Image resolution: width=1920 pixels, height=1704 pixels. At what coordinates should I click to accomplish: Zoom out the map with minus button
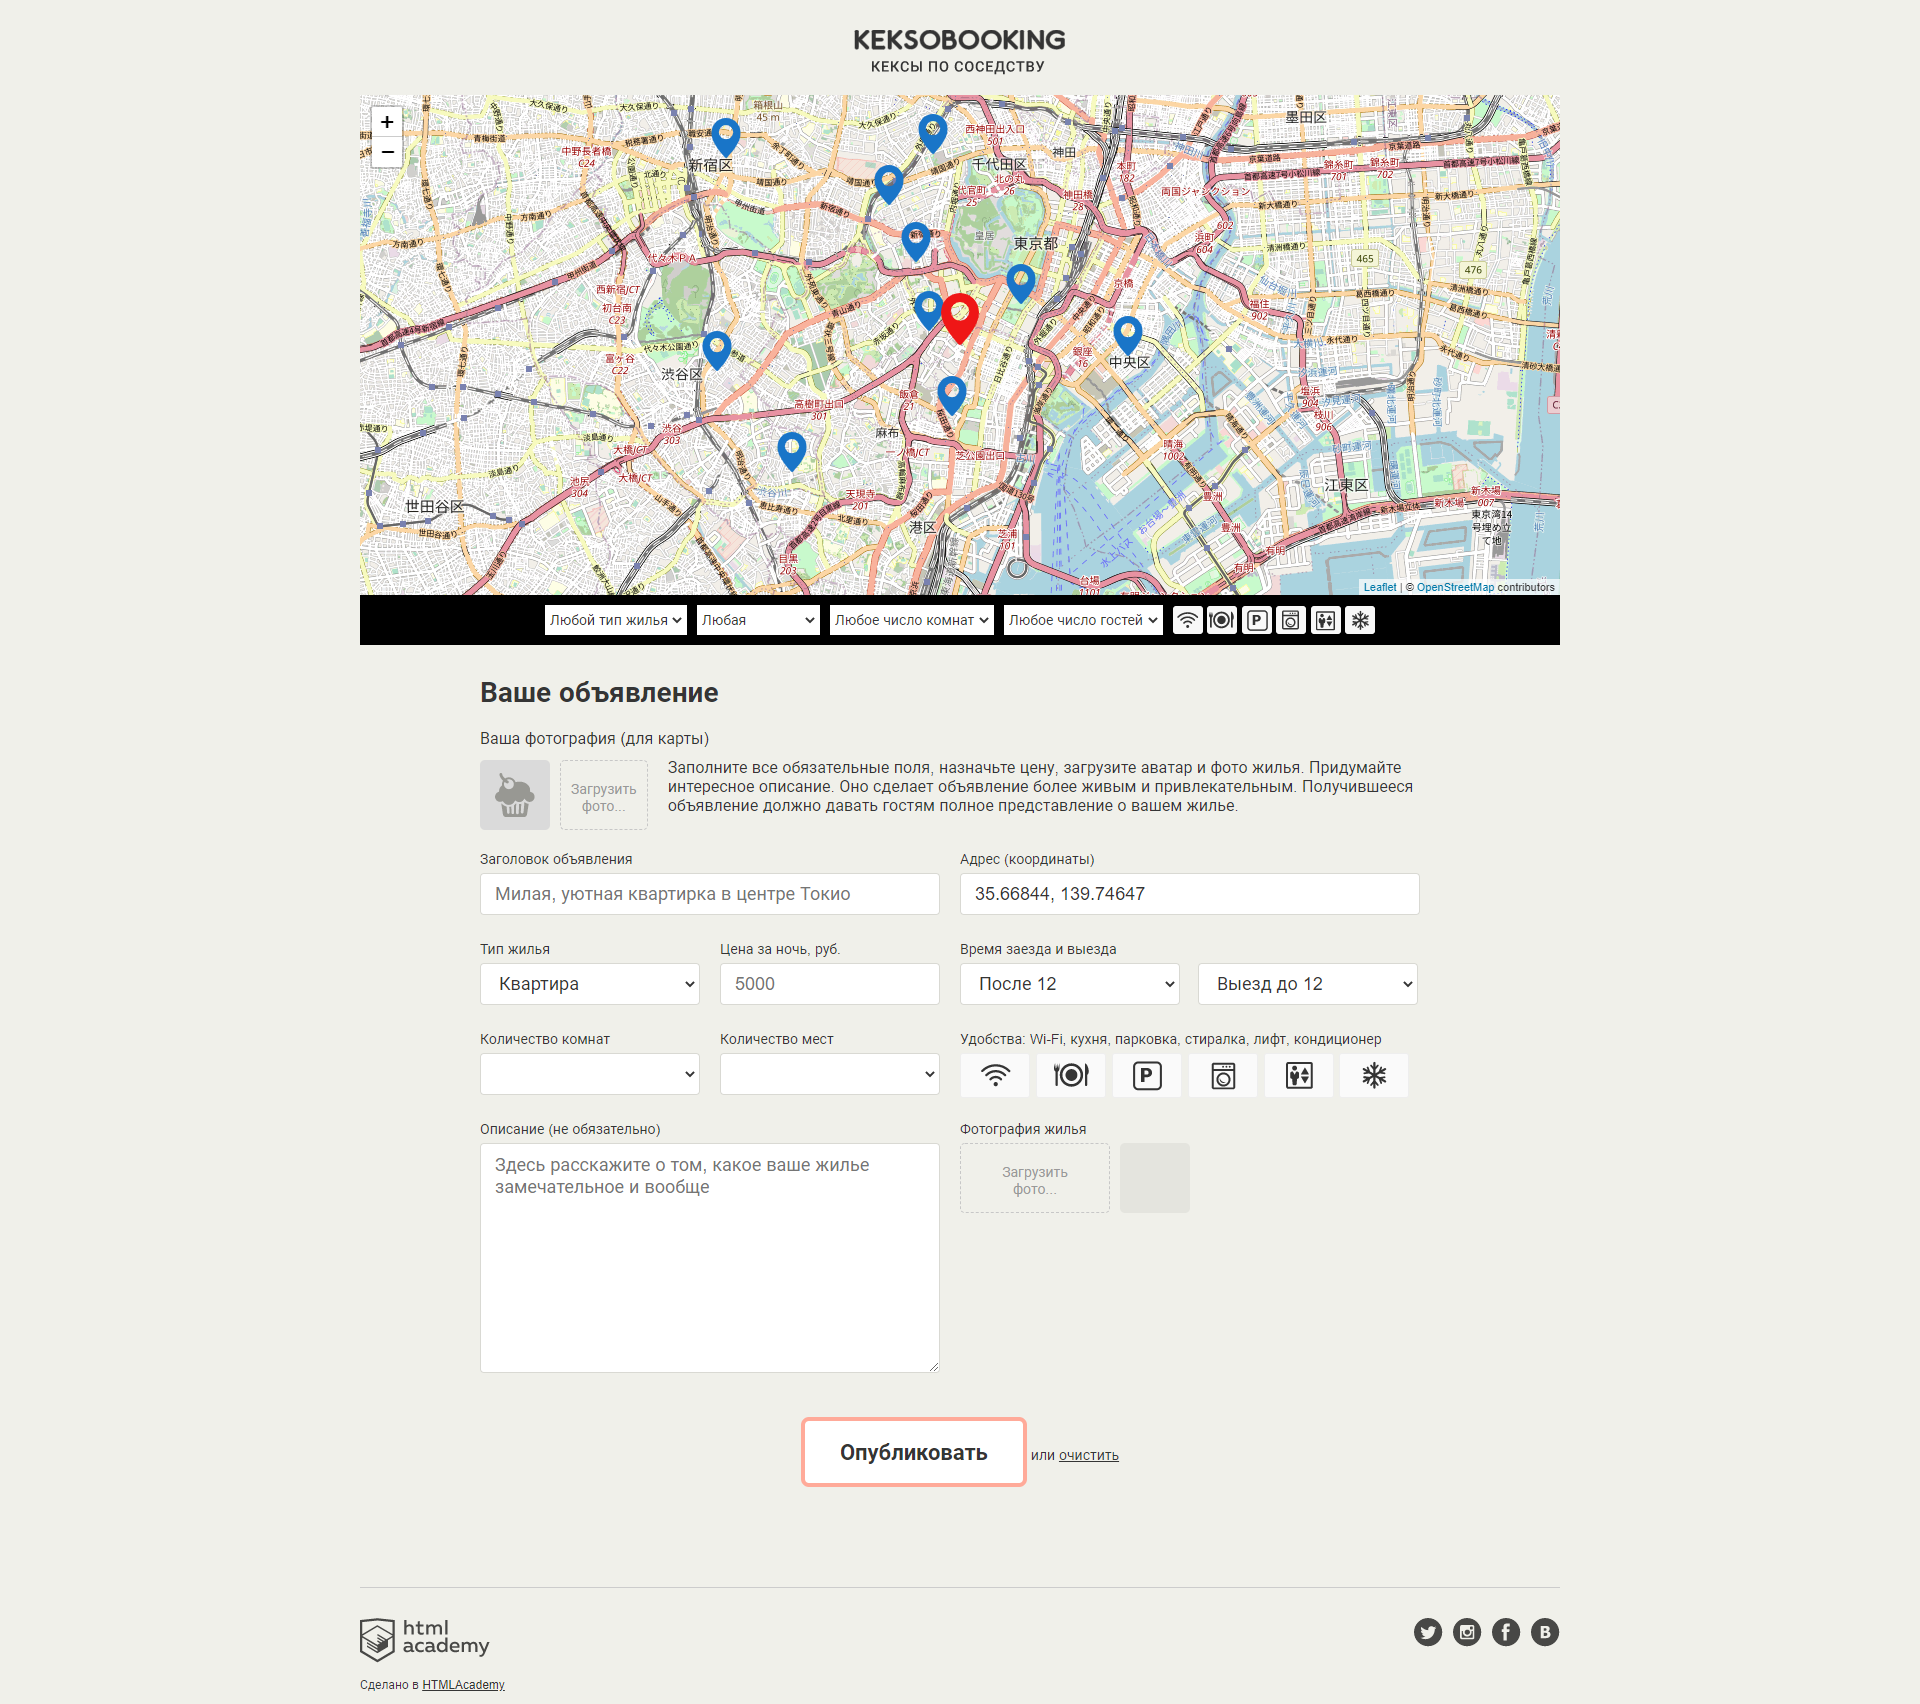pos(387,152)
